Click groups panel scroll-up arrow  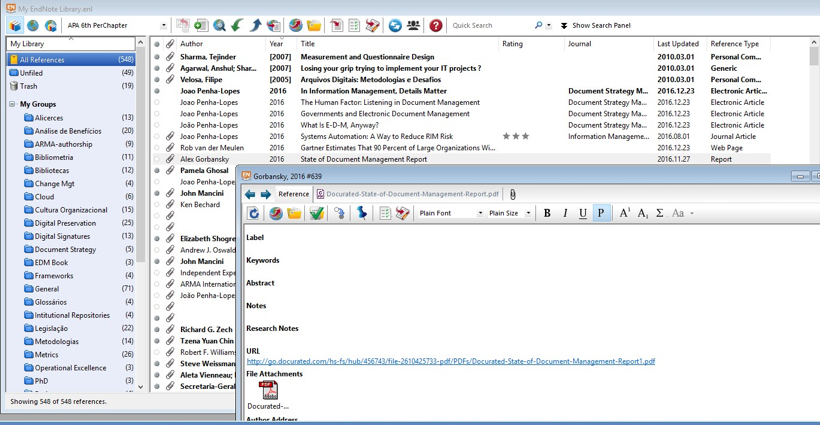coord(140,42)
